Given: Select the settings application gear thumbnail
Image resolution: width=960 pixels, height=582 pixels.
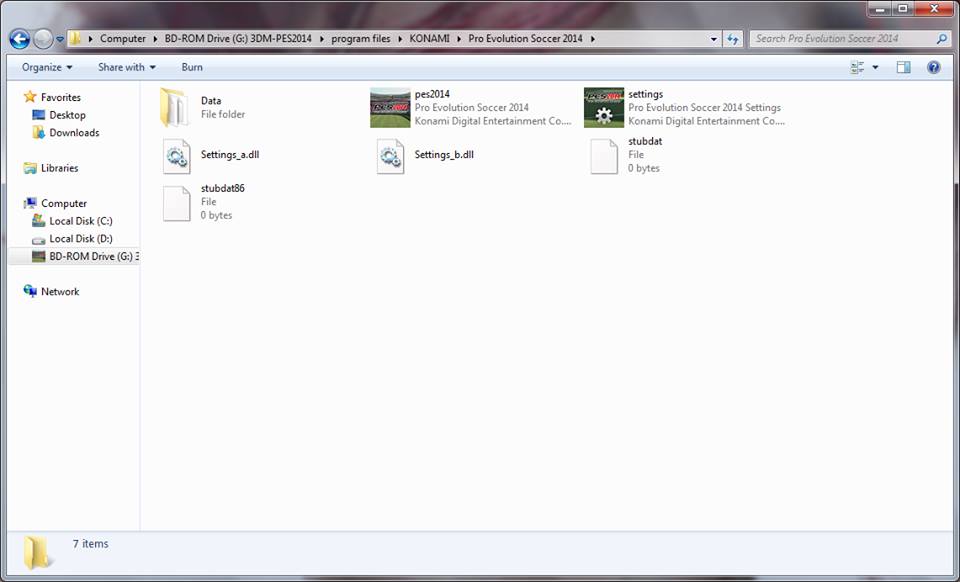Looking at the screenshot, I should point(604,108).
